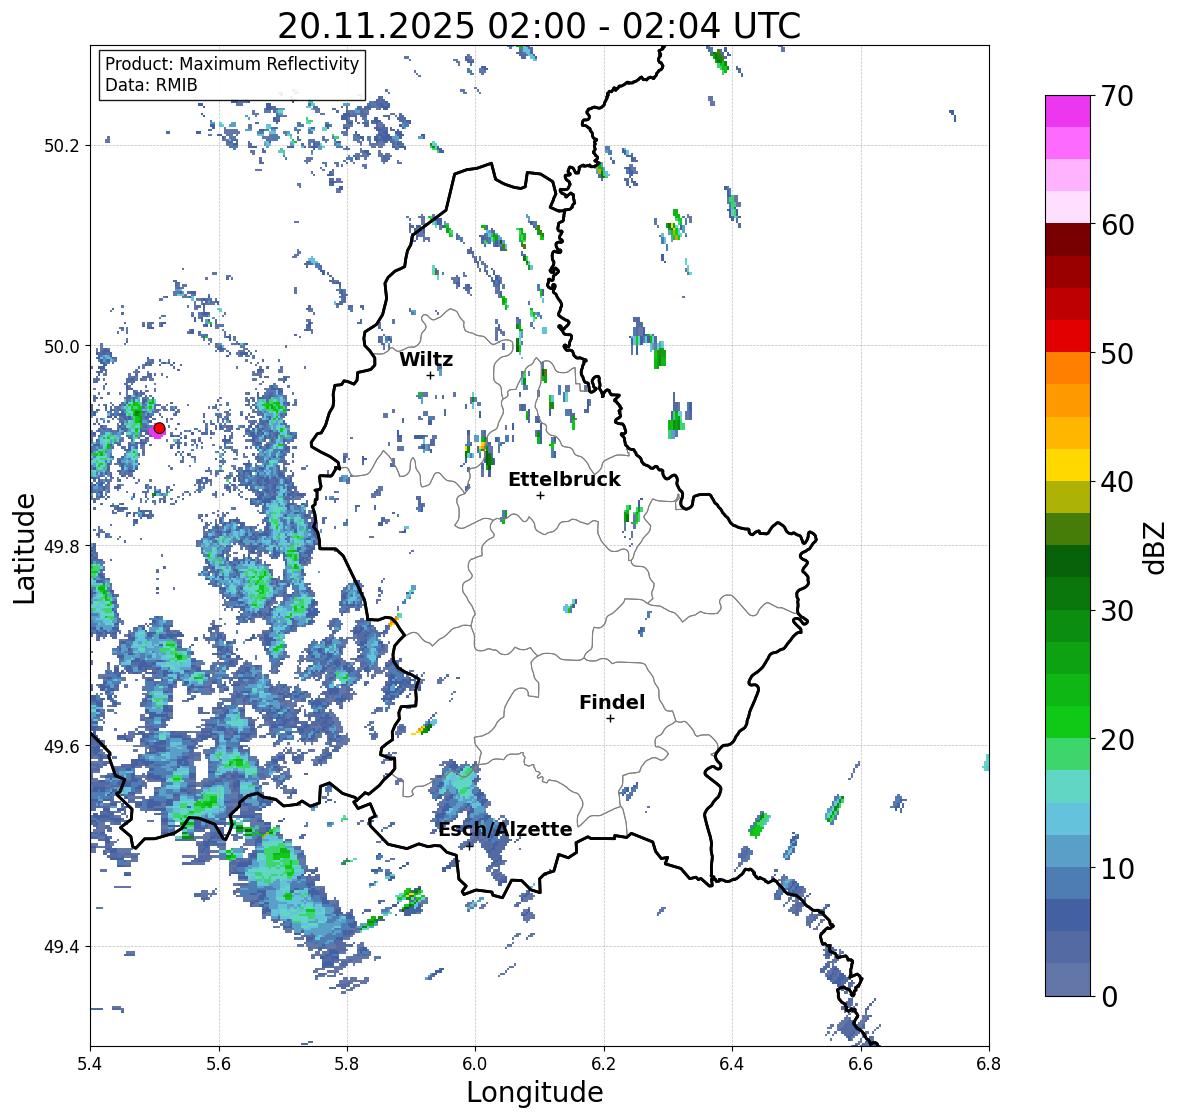
Task: Click the Longitude axis label
Action: click(x=535, y=1092)
